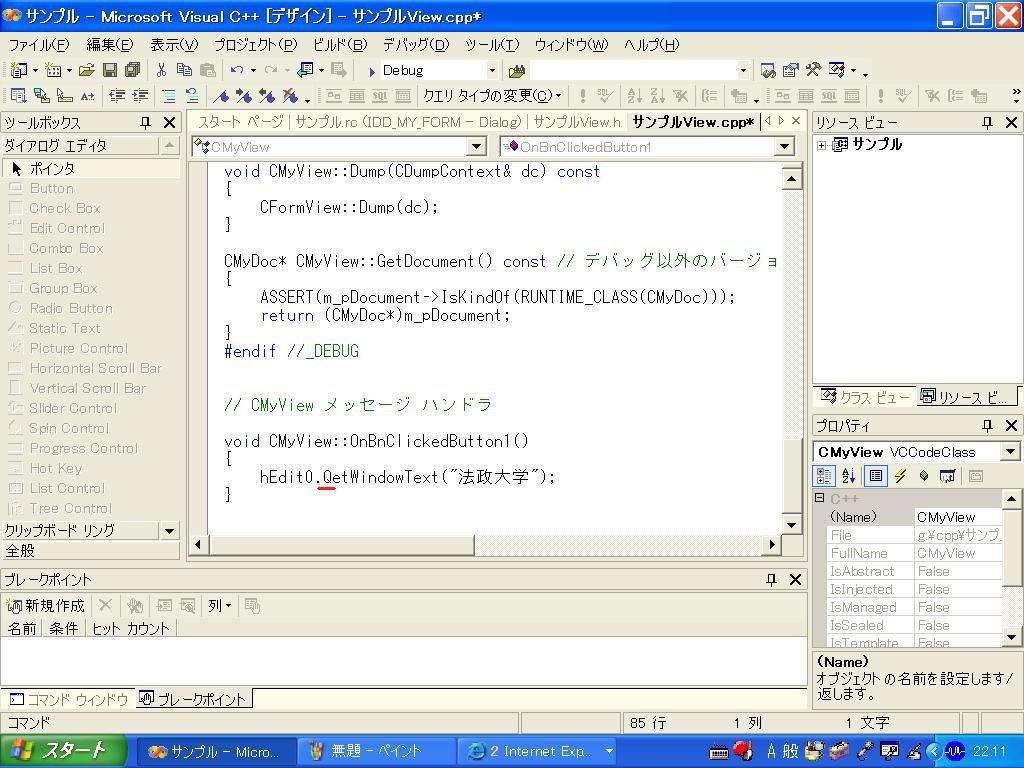Toggle auto-hide pin on Resource View panel
Image resolution: width=1024 pixels, height=768 pixels.
987,122
